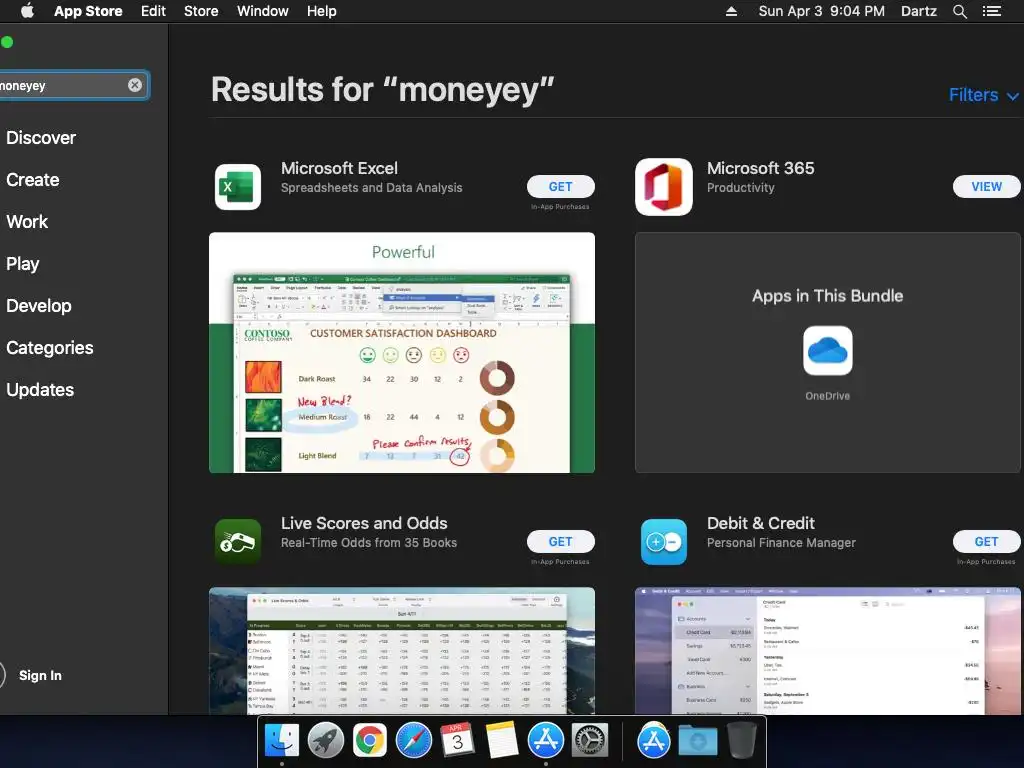Screen dimensions: 1024x768
Task: Get Microsoft Excel
Action: (560, 187)
